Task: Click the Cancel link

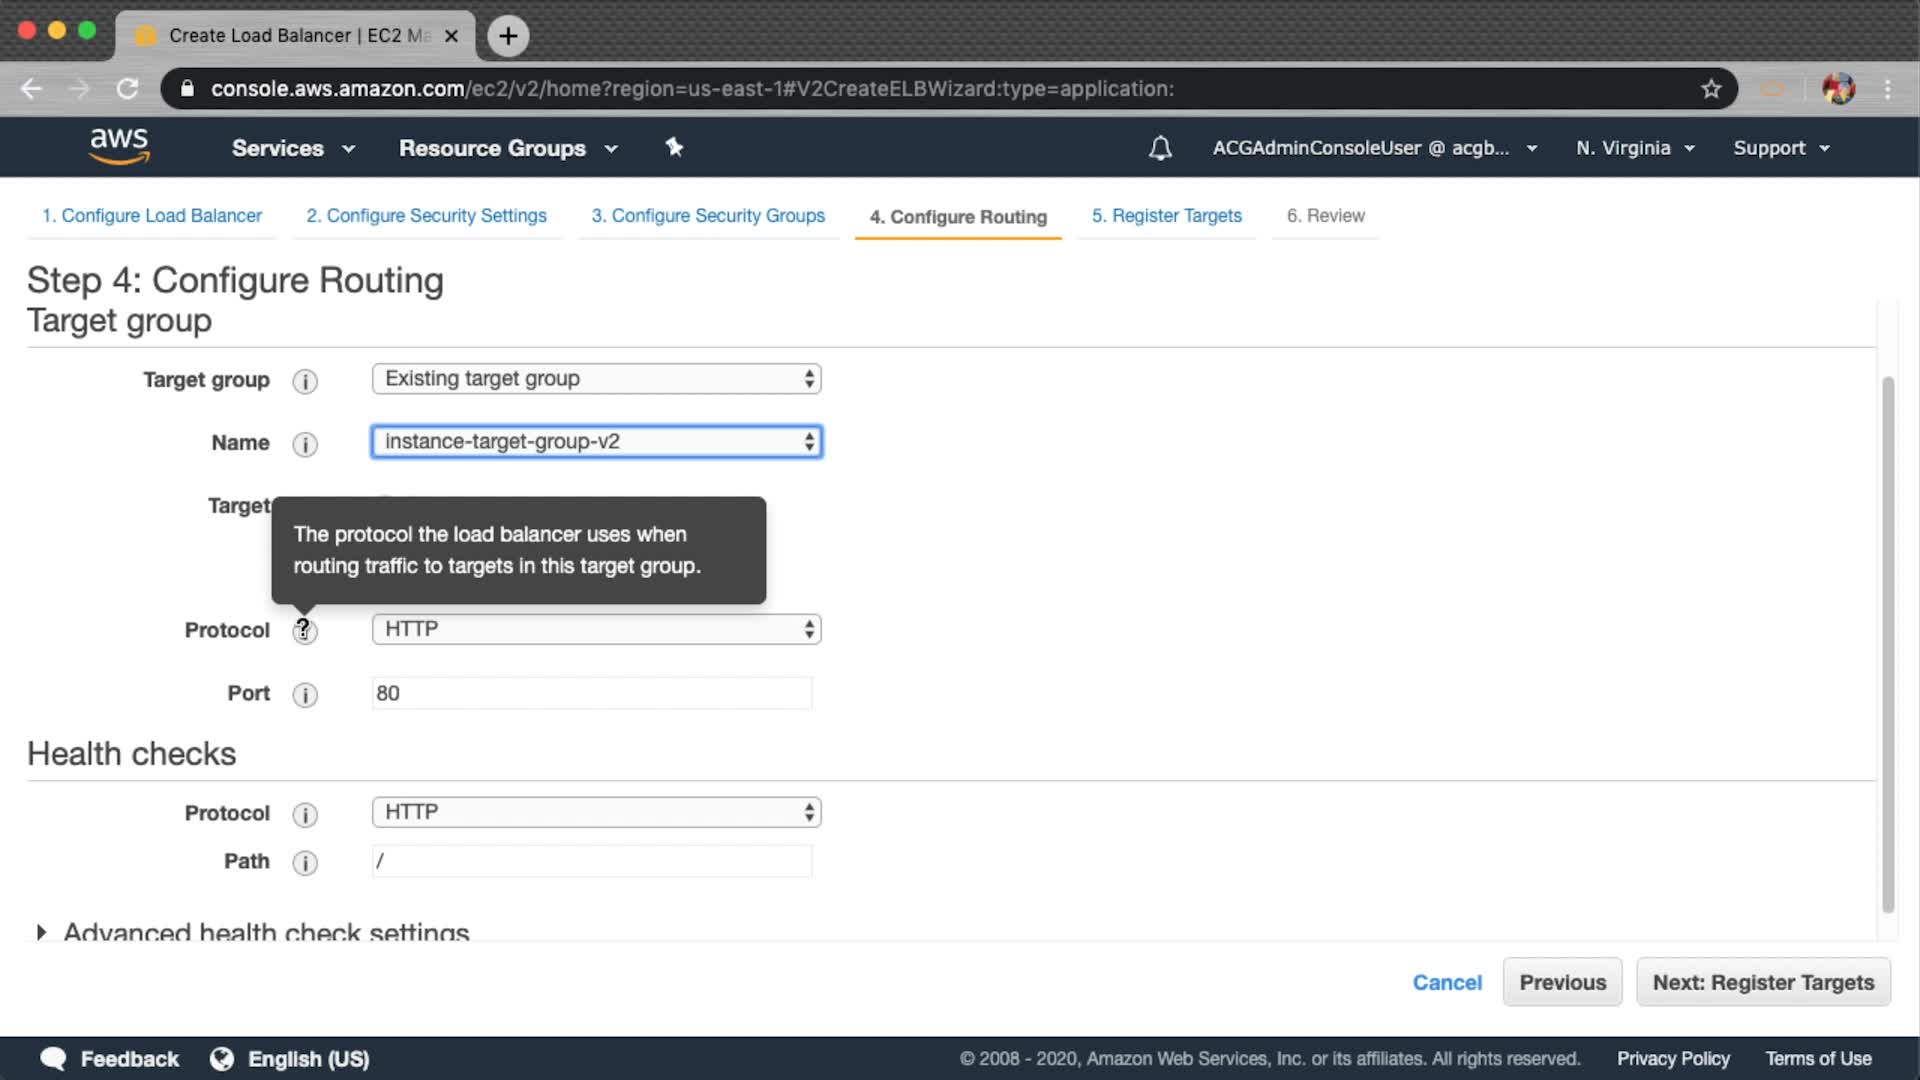Action: pyautogui.click(x=1446, y=982)
